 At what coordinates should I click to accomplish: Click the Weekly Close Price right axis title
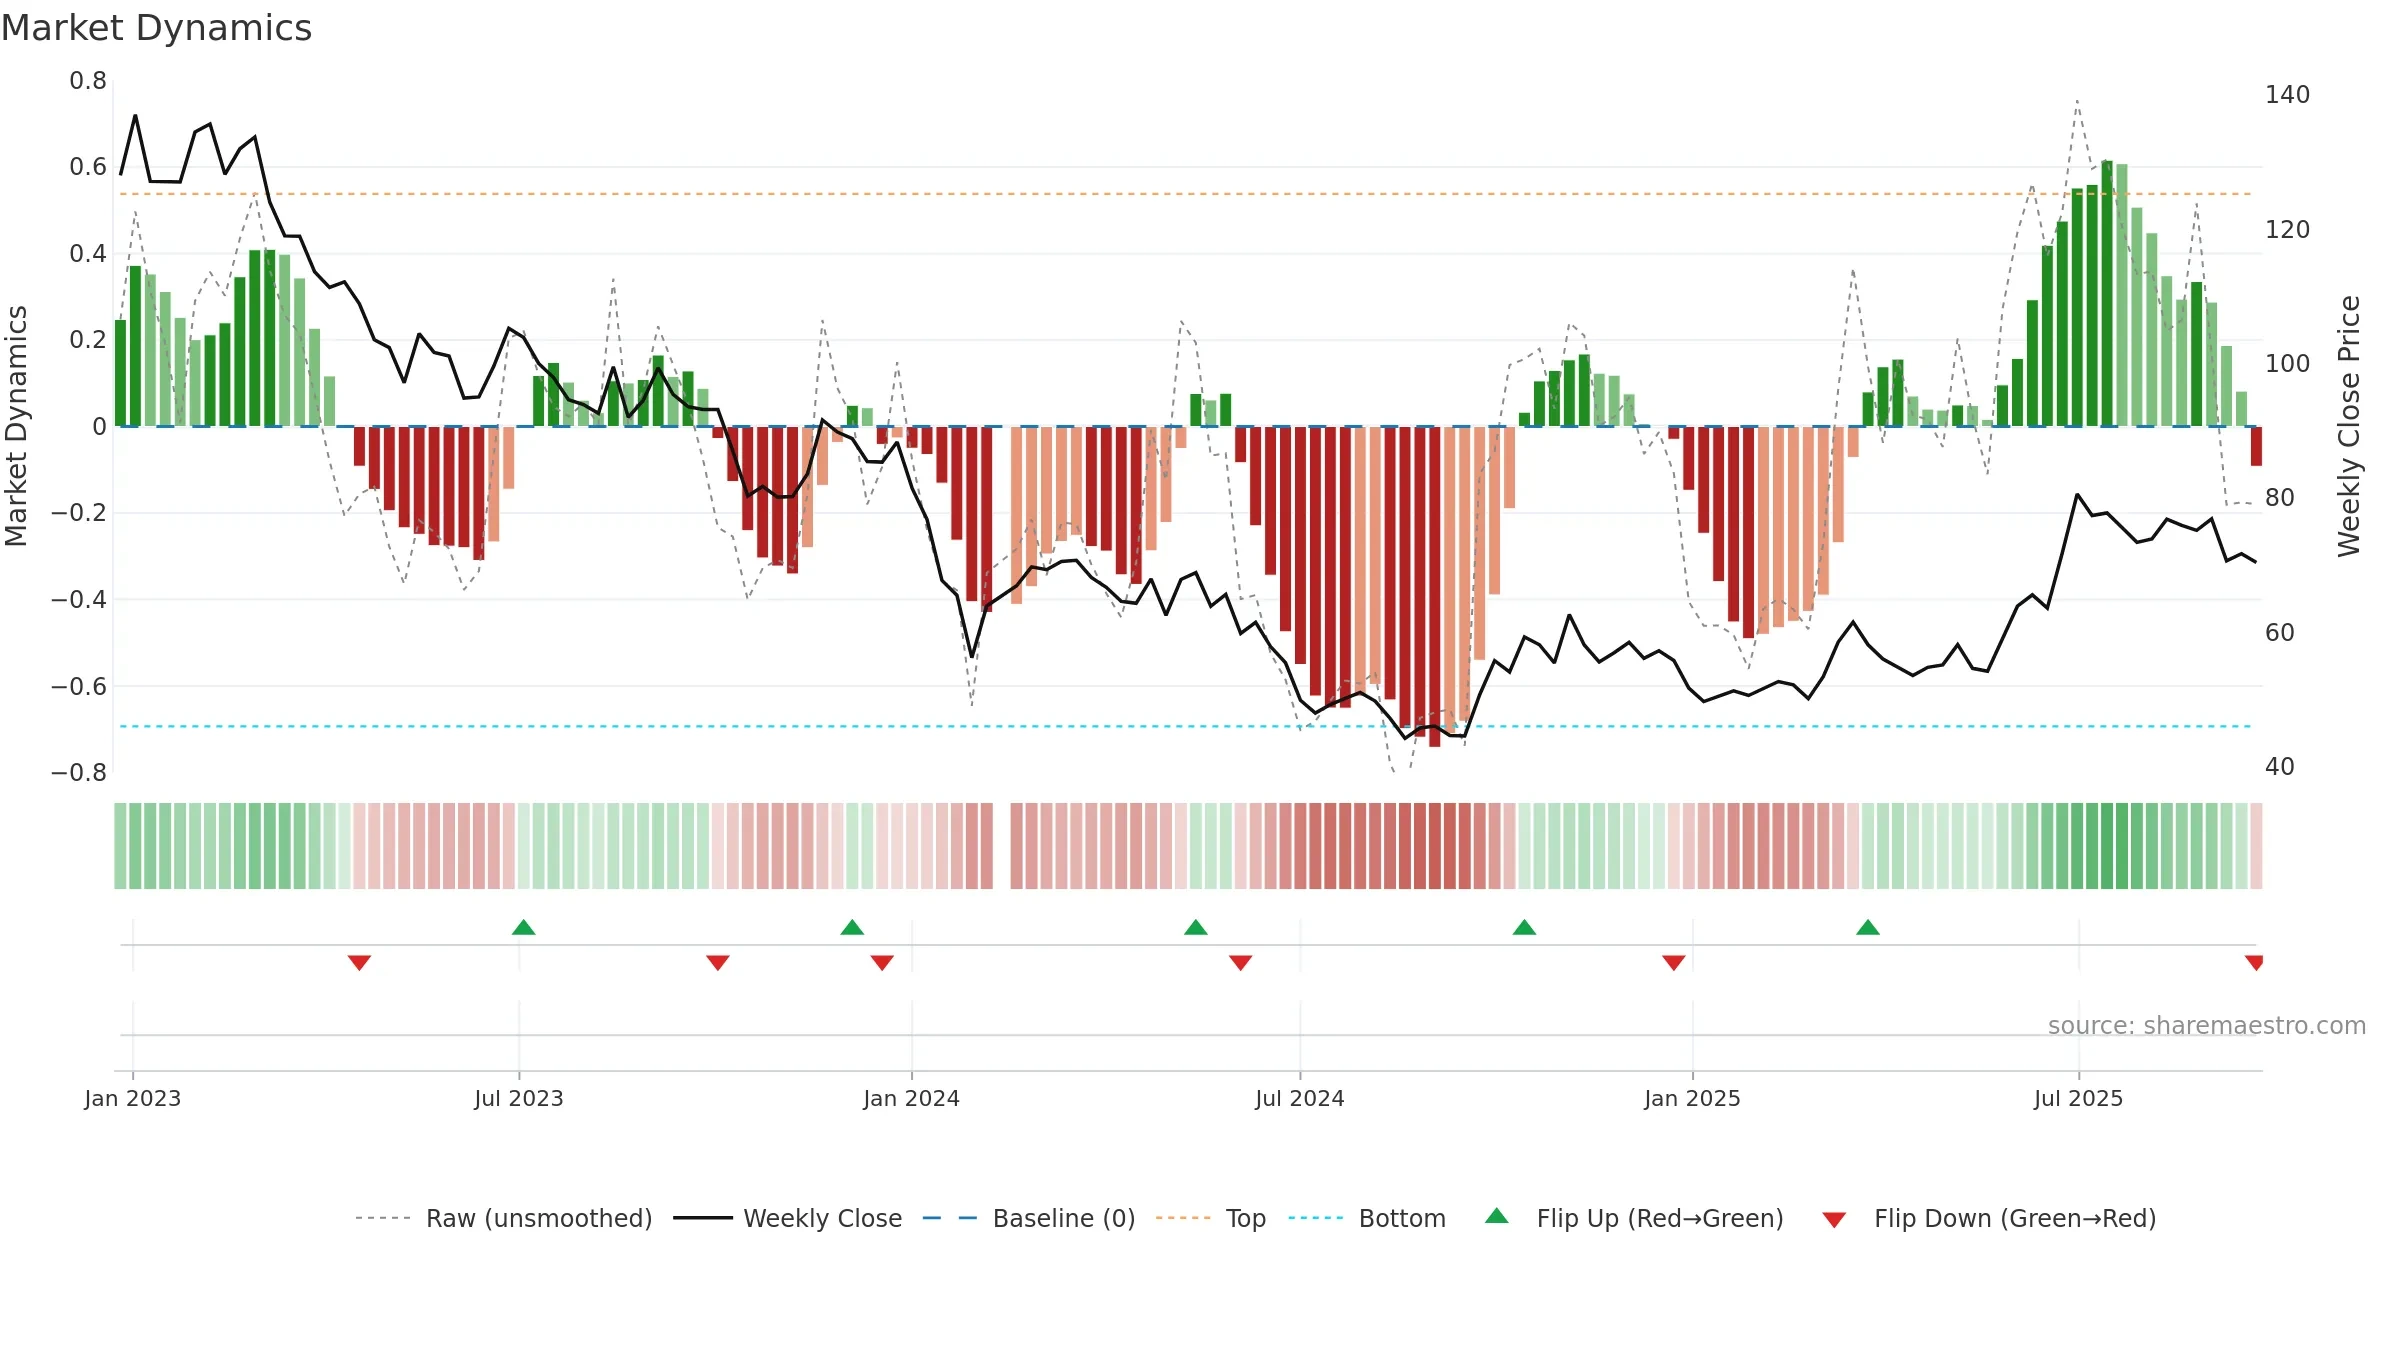(x=2348, y=426)
